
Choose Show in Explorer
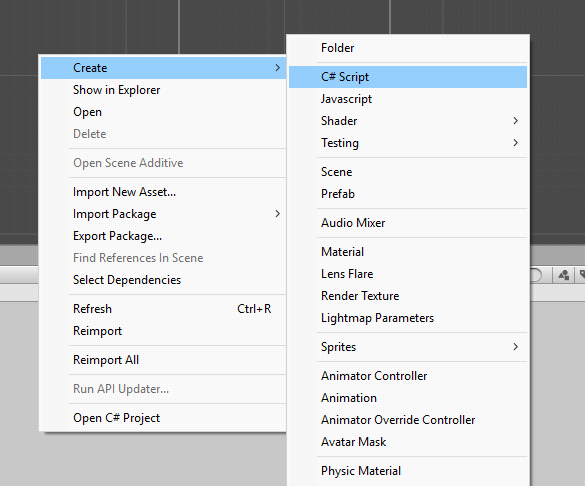(x=163, y=90)
